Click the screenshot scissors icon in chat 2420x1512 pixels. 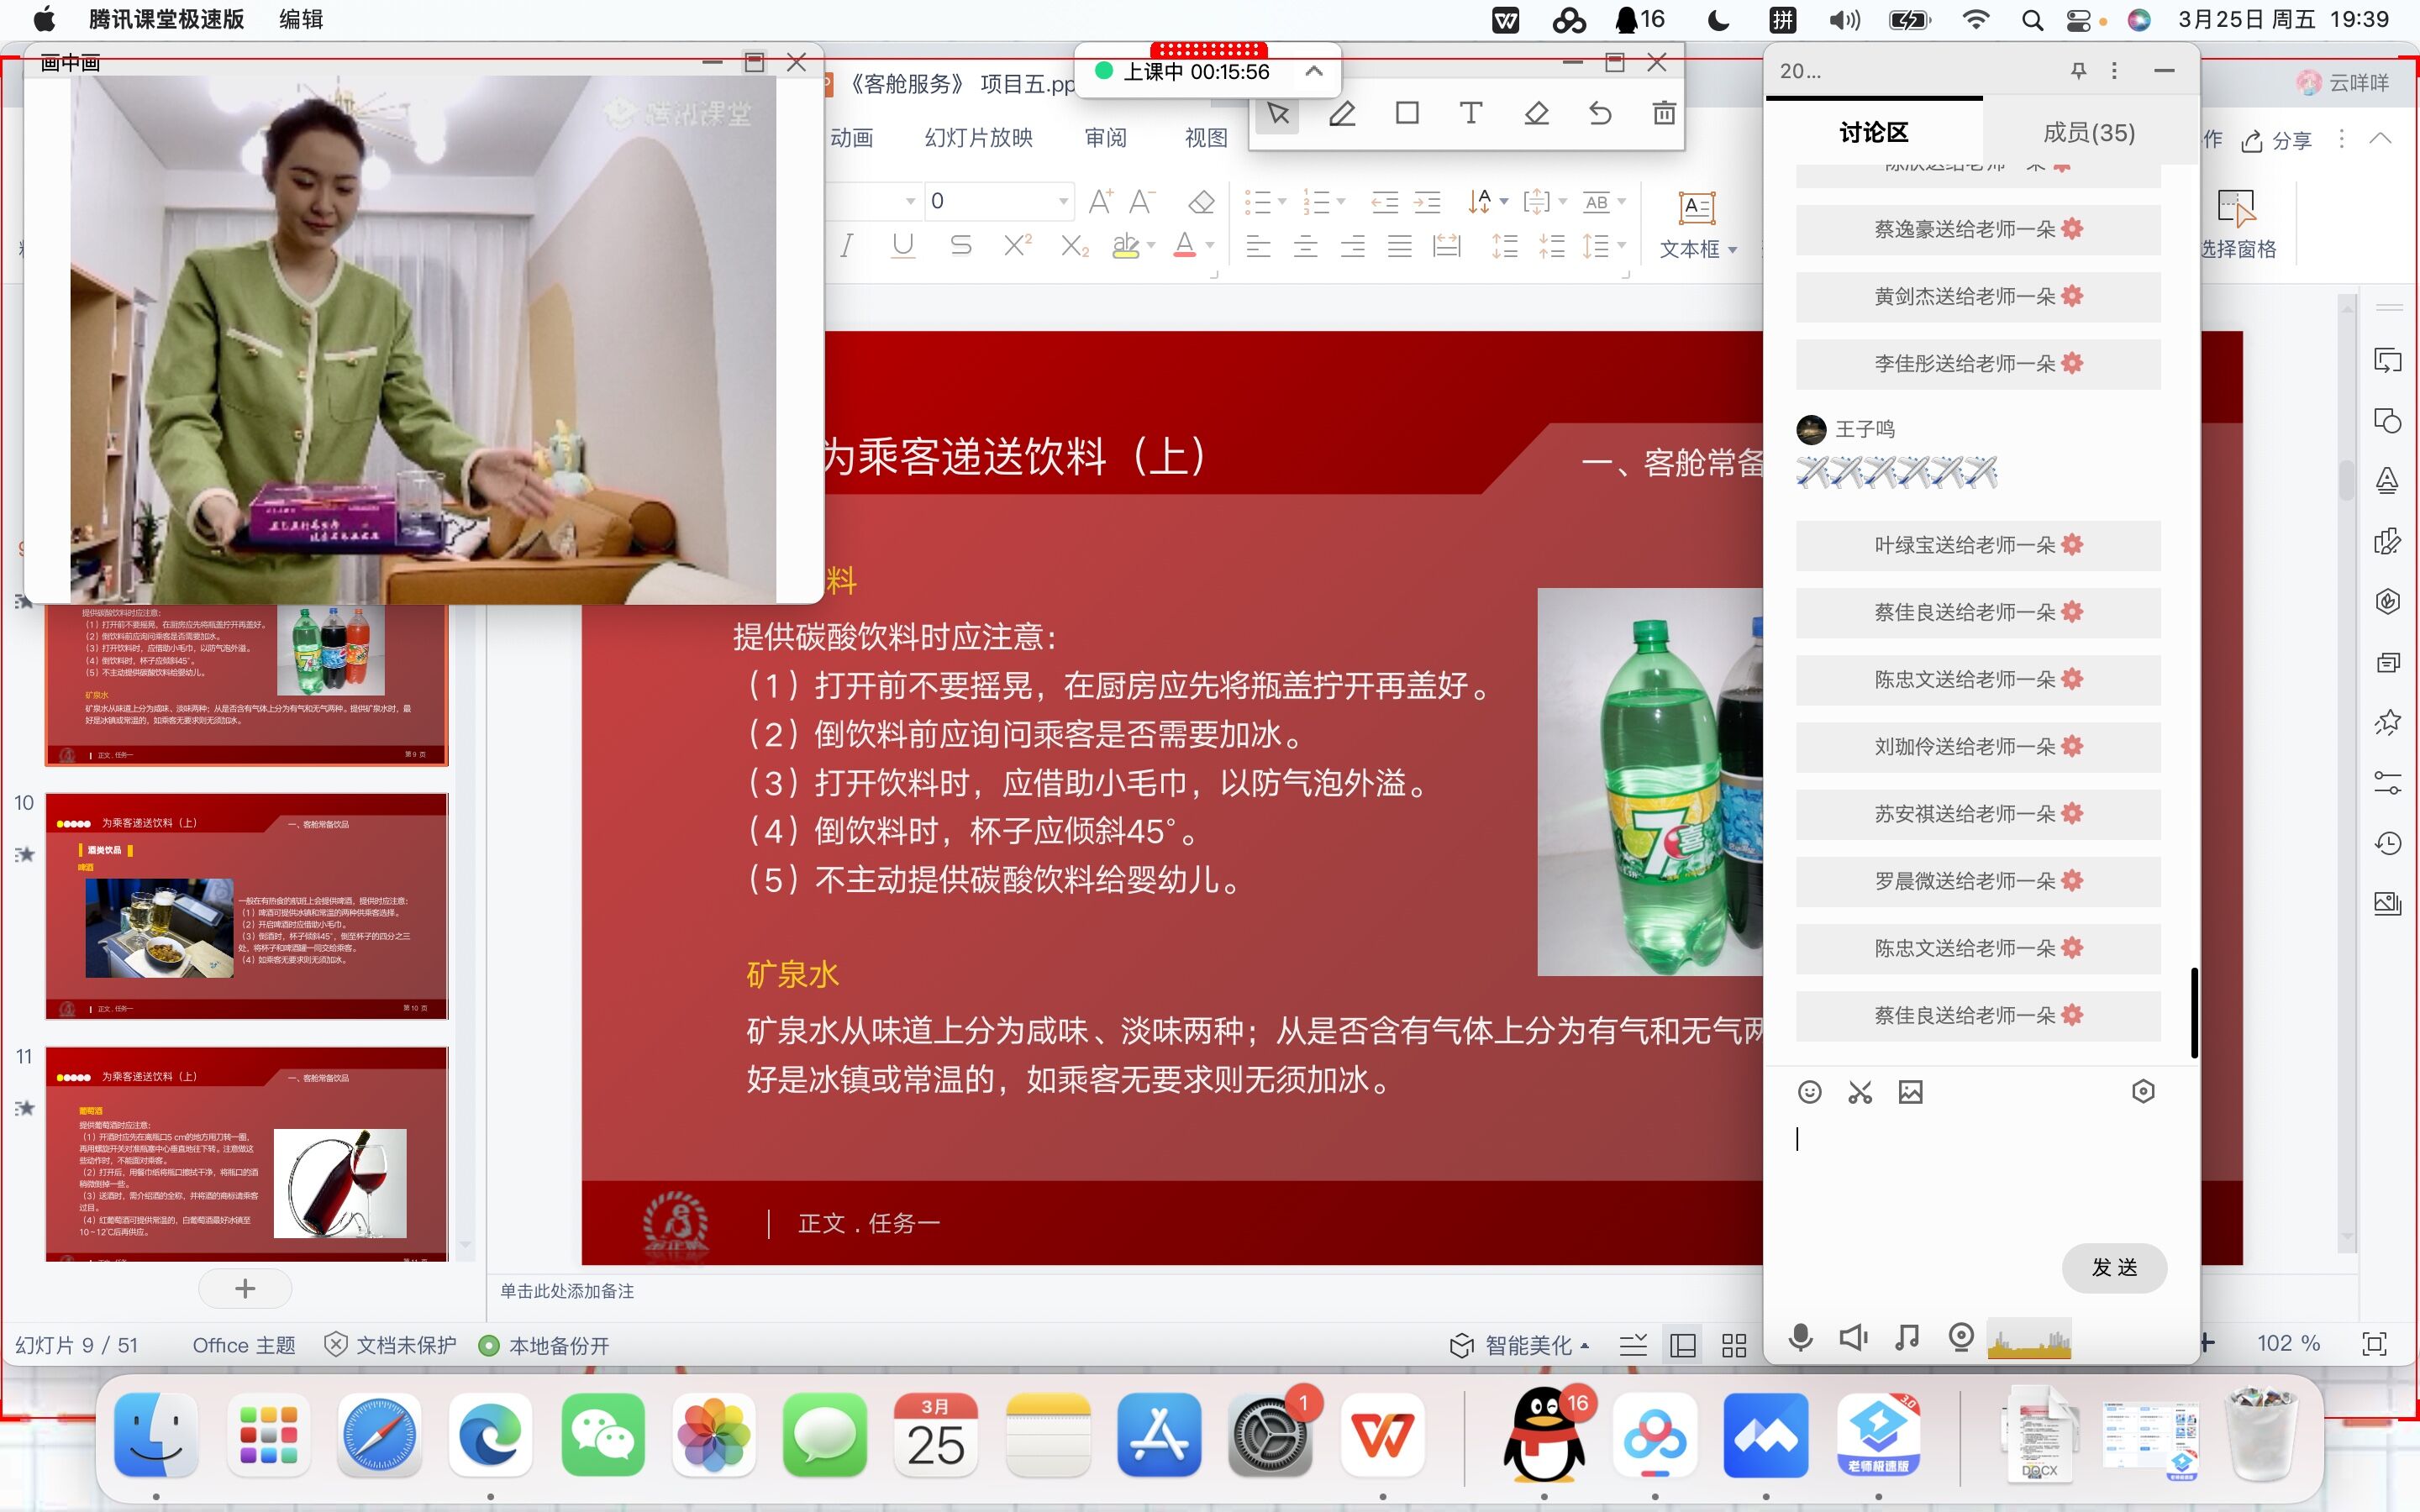pos(1860,1092)
